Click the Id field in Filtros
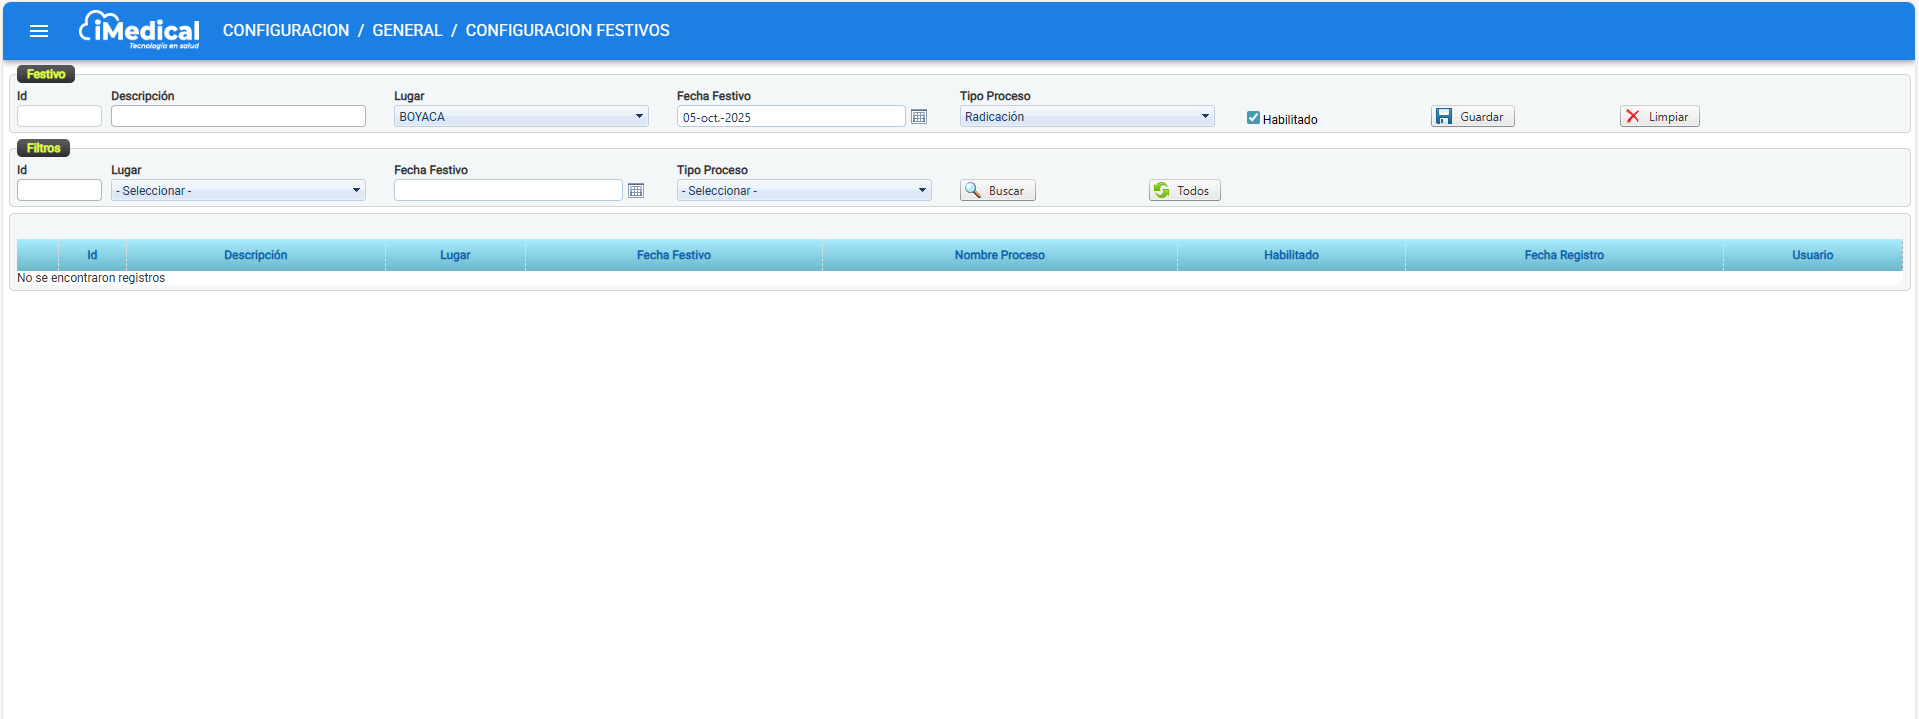Screen dimensions: 1919x719 [x=59, y=191]
